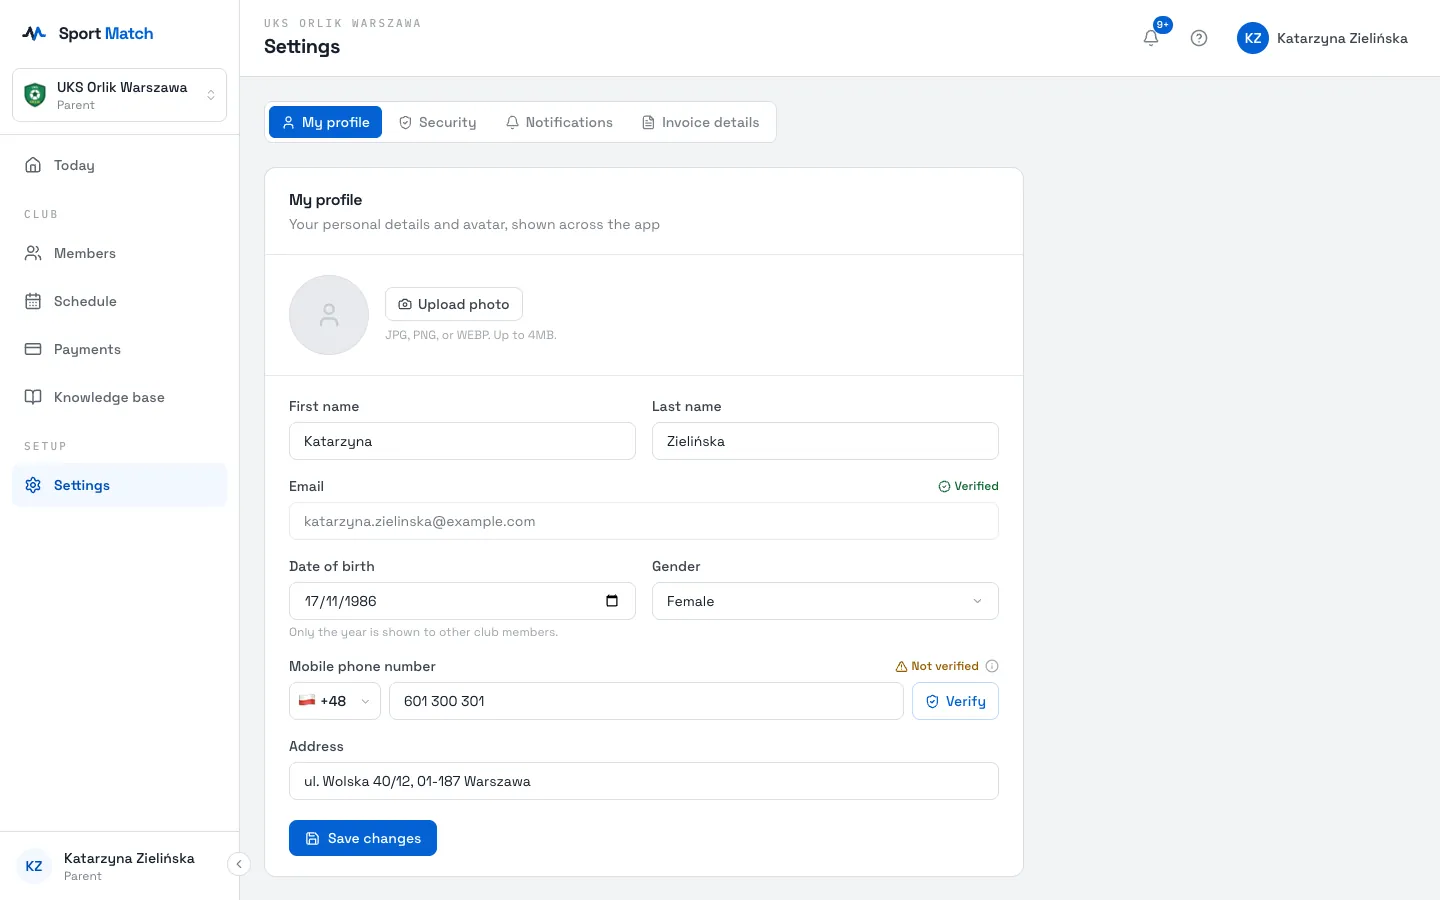Click the calendar icon in Date of birth
Viewport: 1440px width, 900px height.
point(612,601)
